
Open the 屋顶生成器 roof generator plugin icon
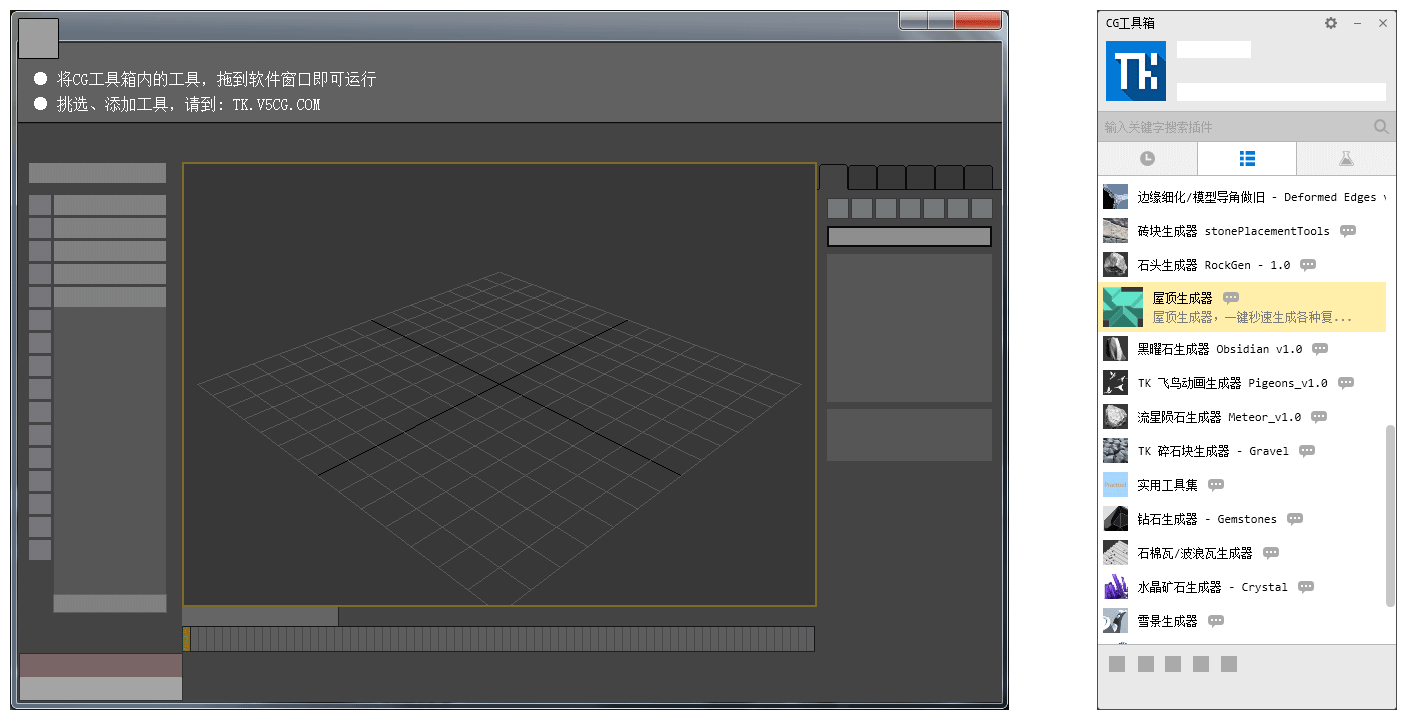pos(1121,307)
